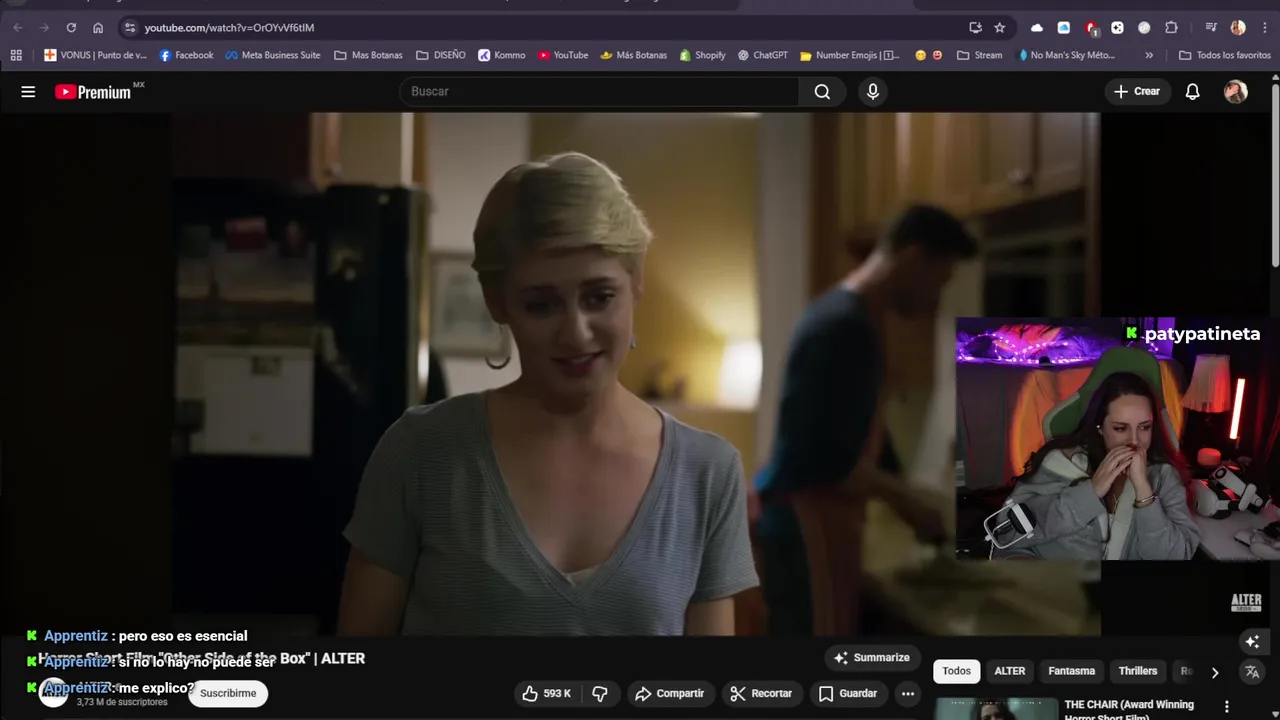Open the Mas Botanas bookmark folder
Image resolution: width=1280 pixels, height=720 pixels.
(x=368, y=55)
